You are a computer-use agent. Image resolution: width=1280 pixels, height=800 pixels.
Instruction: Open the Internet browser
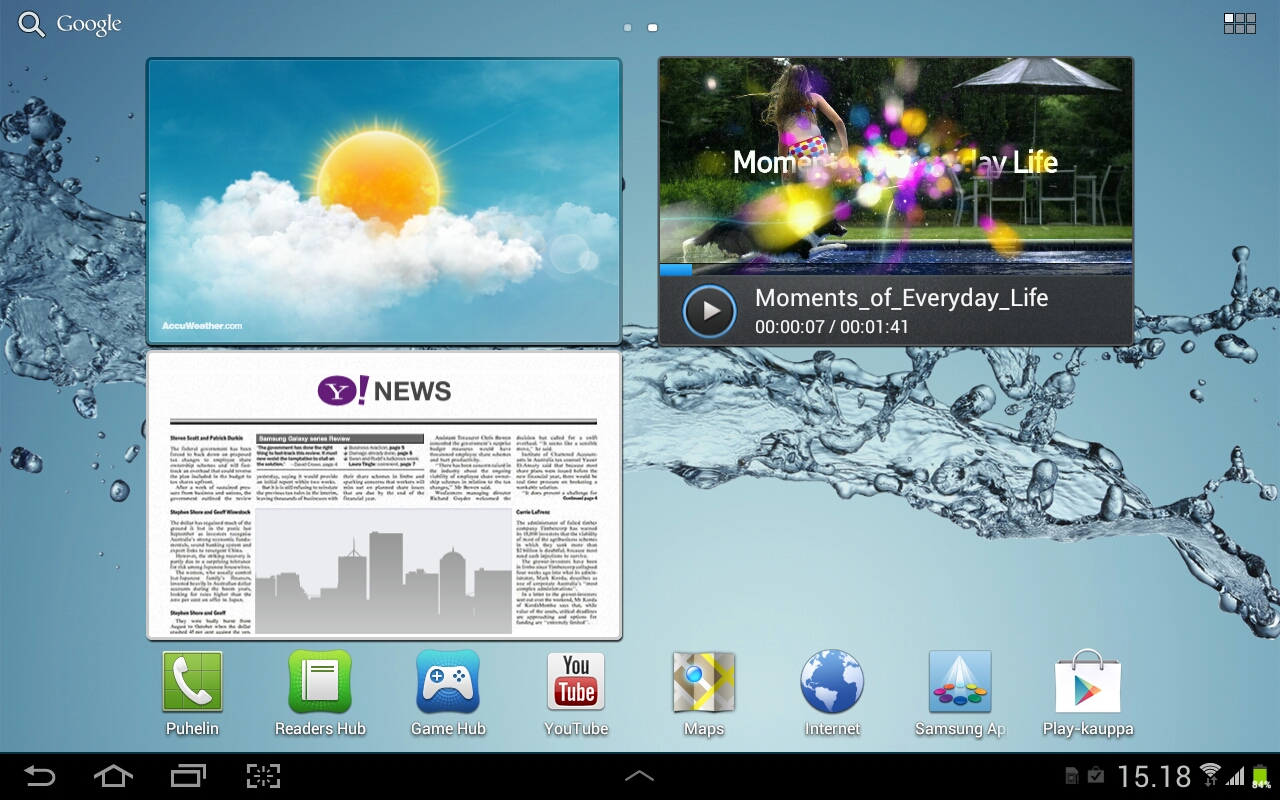point(832,693)
